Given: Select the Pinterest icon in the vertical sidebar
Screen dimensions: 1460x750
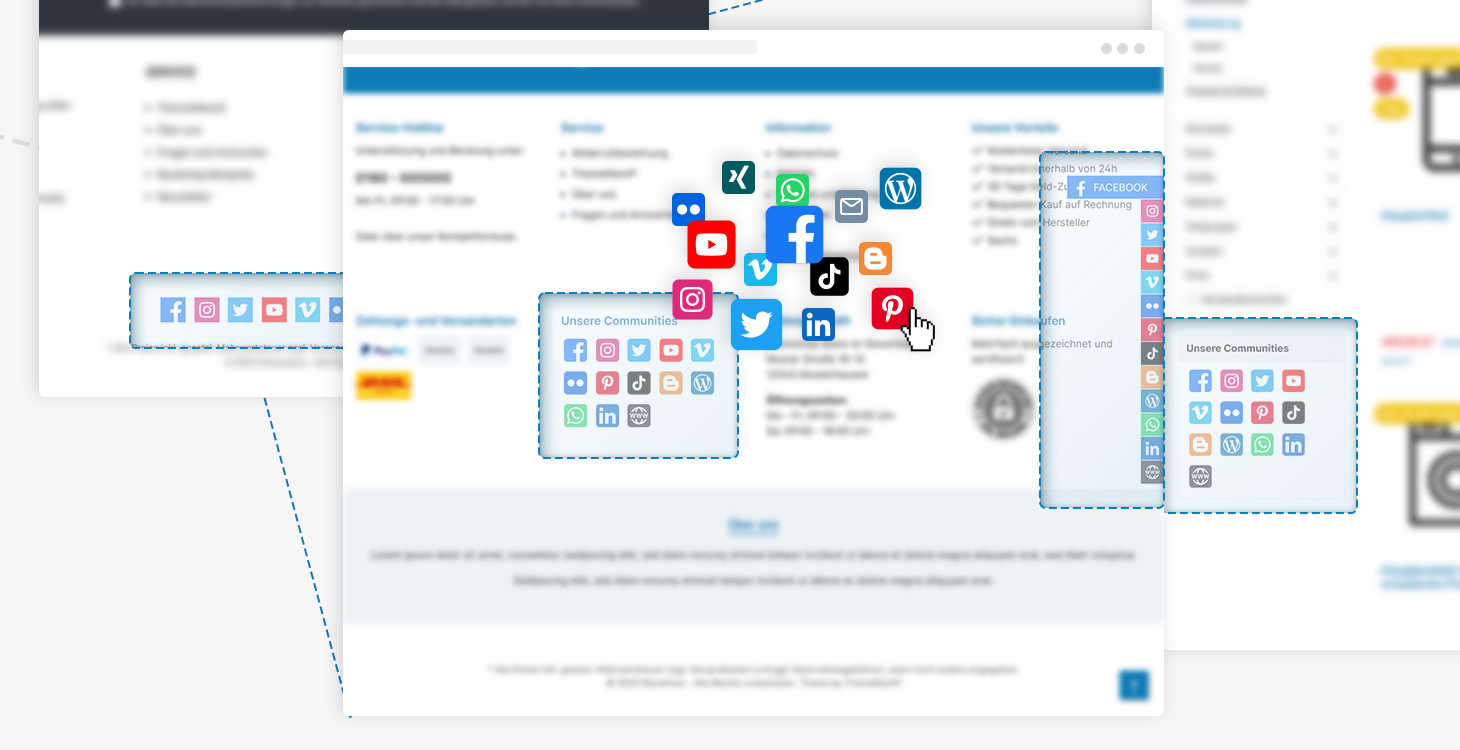Looking at the screenshot, I should (x=1152, y=329).
